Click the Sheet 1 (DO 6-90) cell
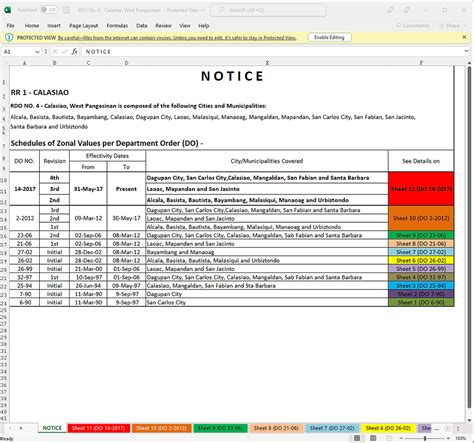The image size is (474, 443). pyautogui.click(x=421, y=302)
